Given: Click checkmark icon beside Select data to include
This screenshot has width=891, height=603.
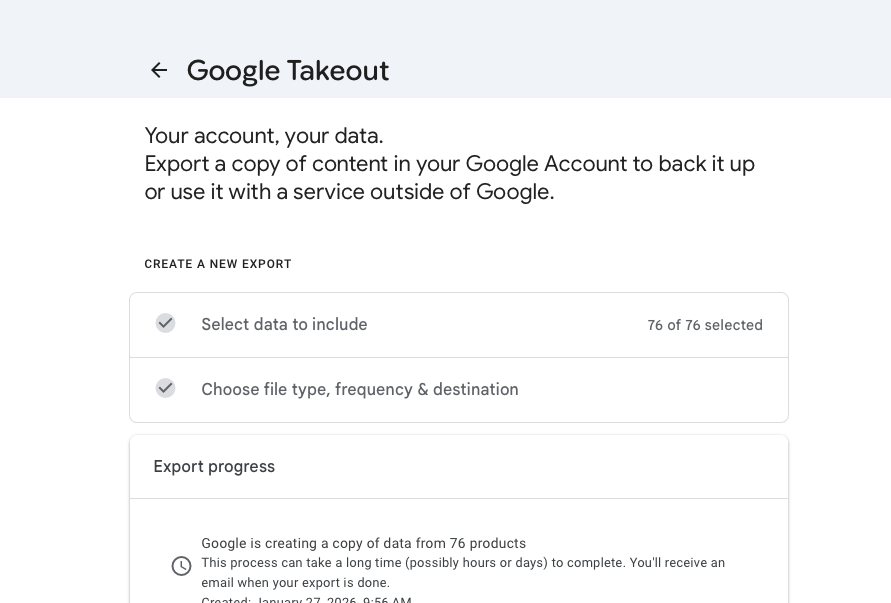Looking at the screenshot, I should point(166,323).
